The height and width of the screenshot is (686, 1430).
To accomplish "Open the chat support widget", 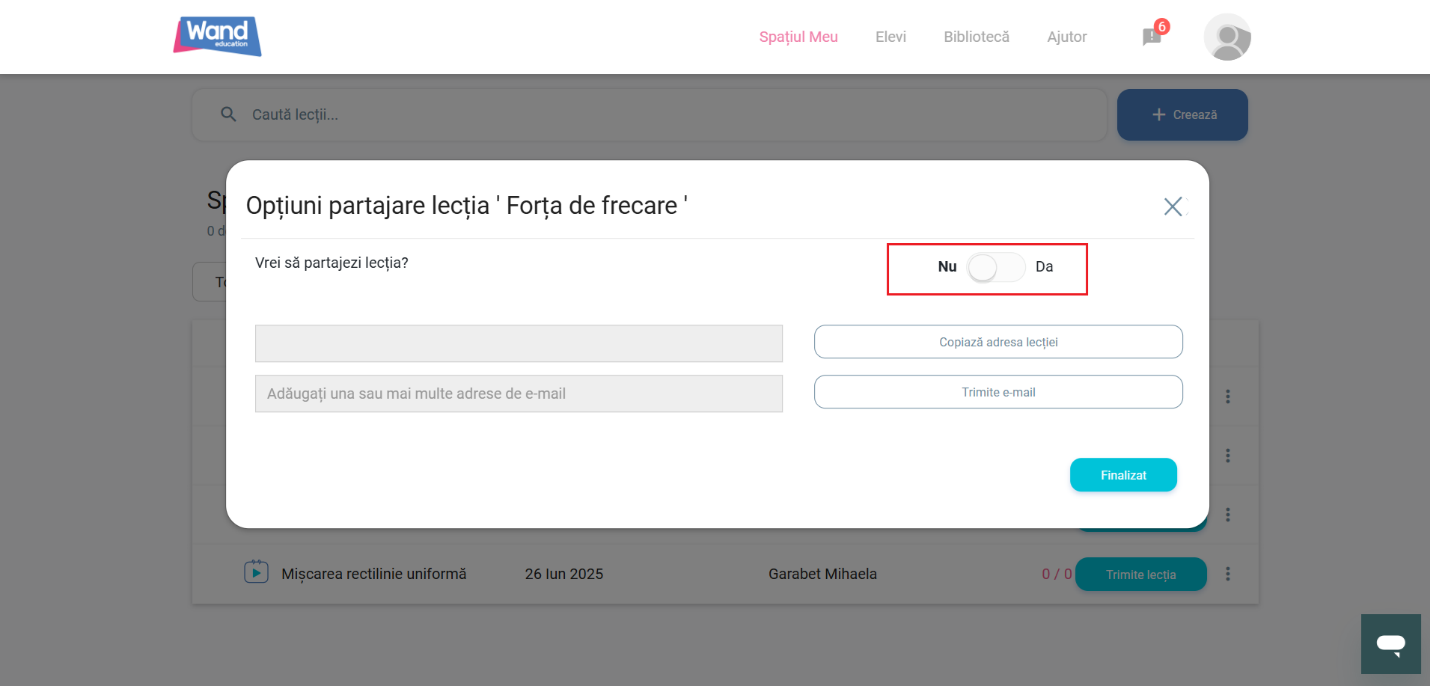I will click(1390, 644).
